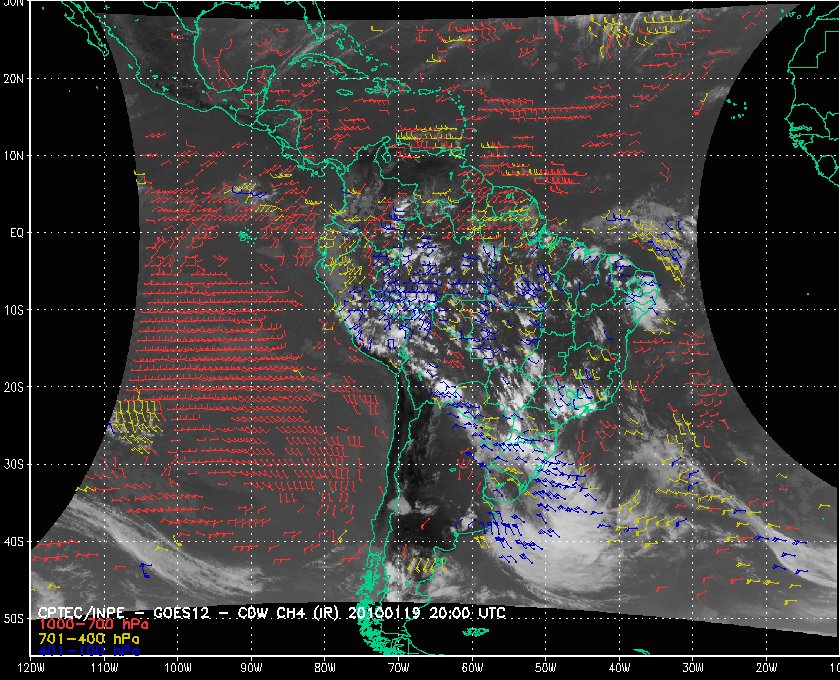
Task: Click the 30W longitude label
Action: click(693, 668)
